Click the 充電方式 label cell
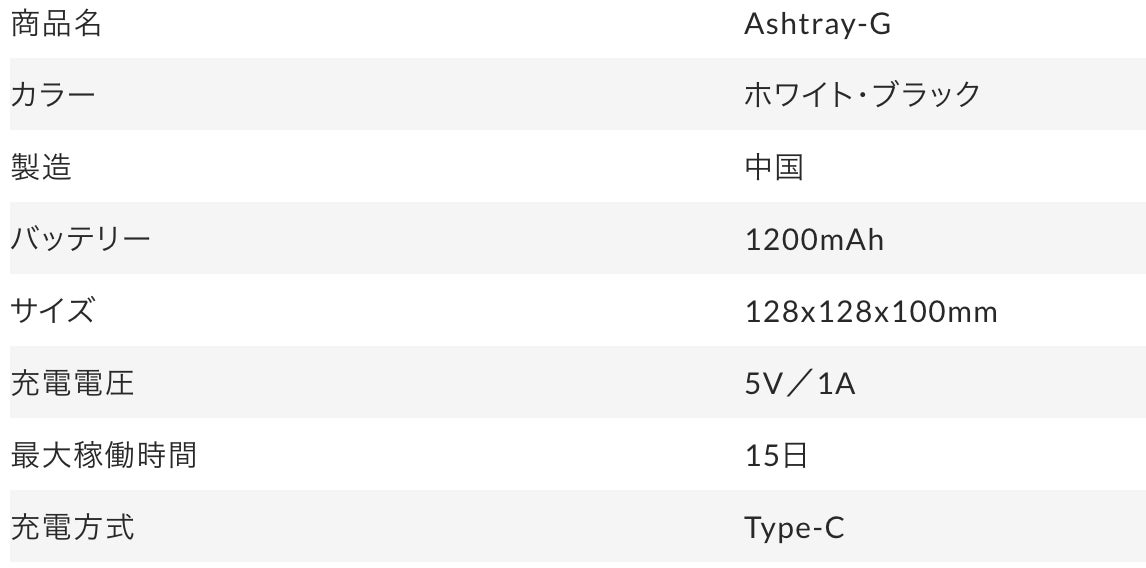Screen dimensions: 1146x568 72,527
